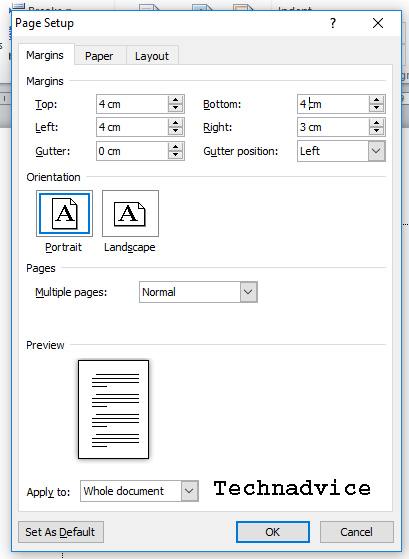
Task: Click the Orientation section heading
Action: [x=53, y=177]
